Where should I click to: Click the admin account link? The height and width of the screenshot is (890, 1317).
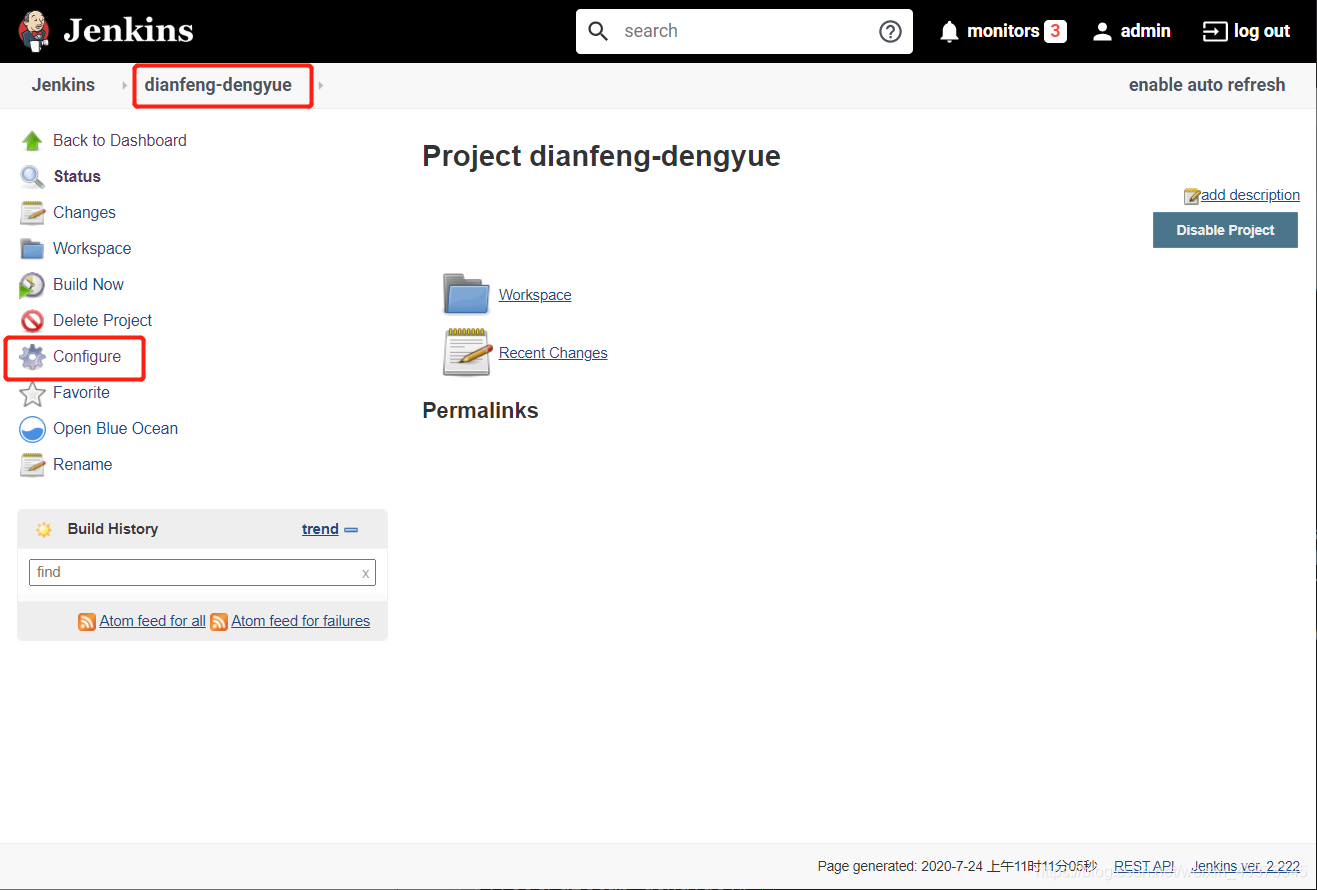[x=1145, y=31]
